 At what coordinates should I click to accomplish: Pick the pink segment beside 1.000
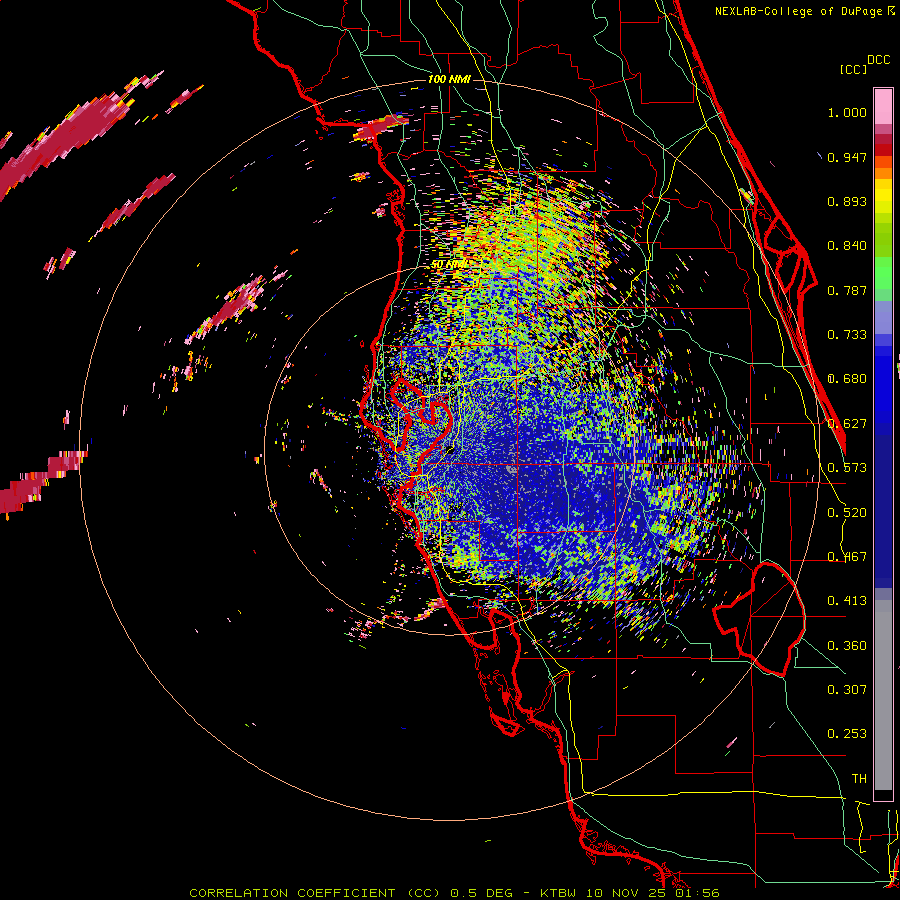click(883, 107)
